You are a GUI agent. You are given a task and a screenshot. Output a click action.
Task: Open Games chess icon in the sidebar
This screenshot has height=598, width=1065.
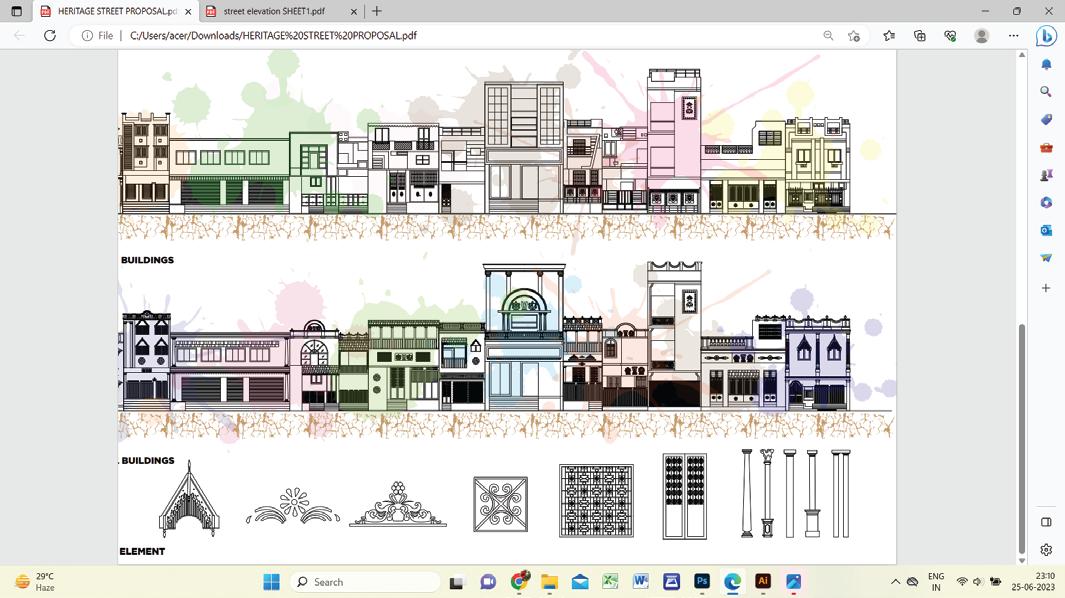click(x=1046, y=175)
